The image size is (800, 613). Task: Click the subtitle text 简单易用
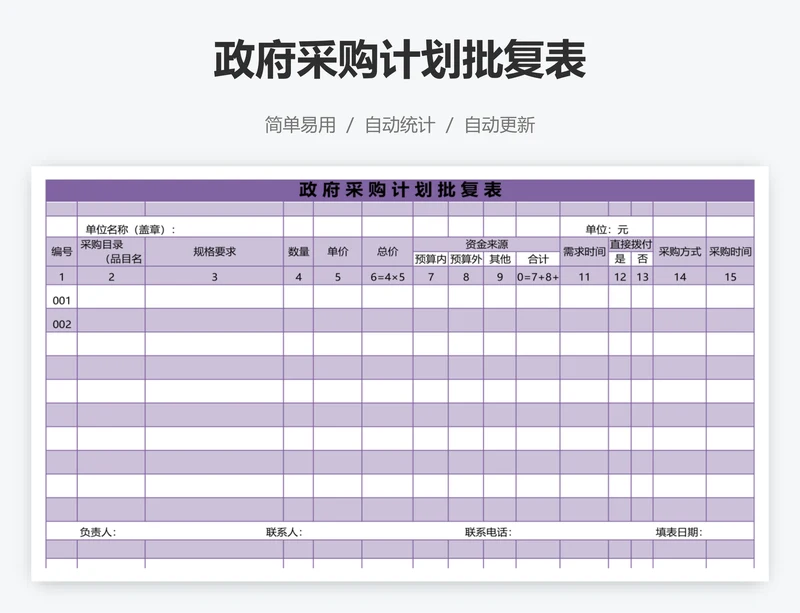(300, 125)
